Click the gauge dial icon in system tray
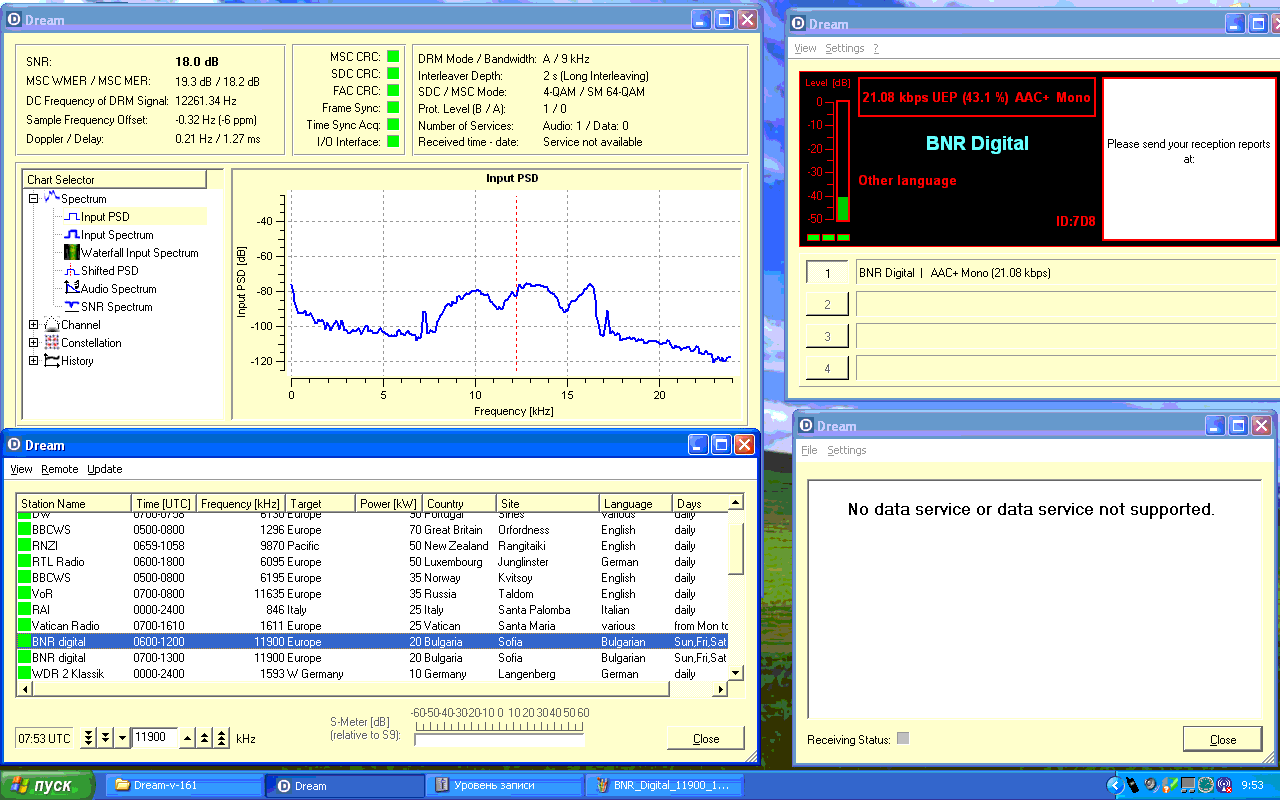1280x800 pixels. tap(1206, 785)
